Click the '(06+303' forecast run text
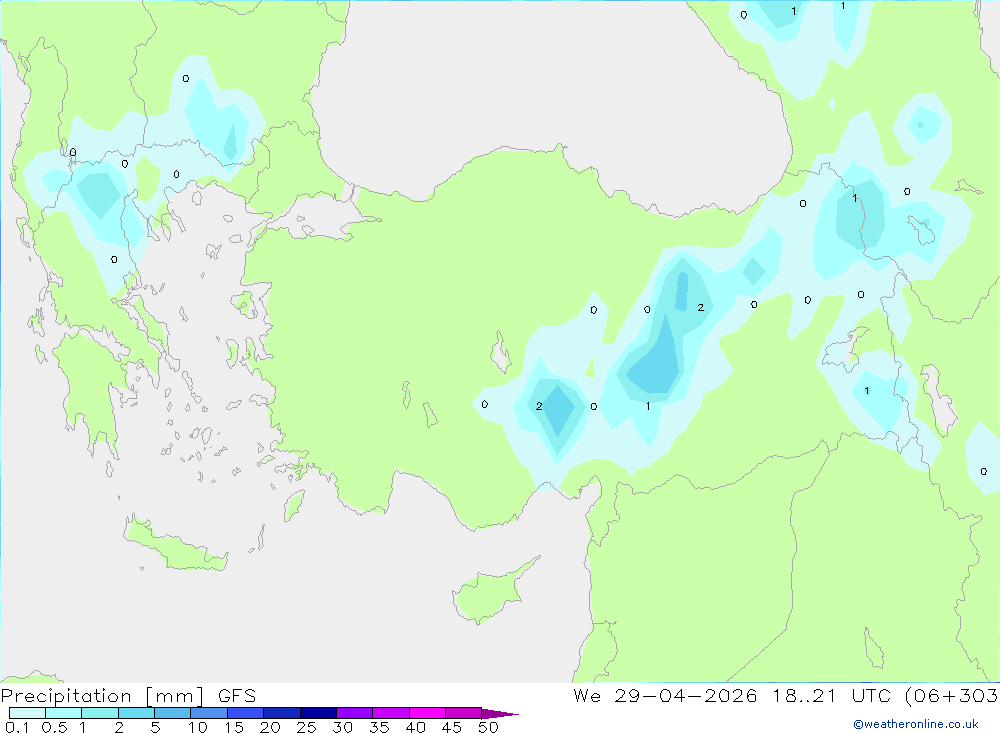The width and height of the screenshot is (1000, 733). click(x=952, y=696)
